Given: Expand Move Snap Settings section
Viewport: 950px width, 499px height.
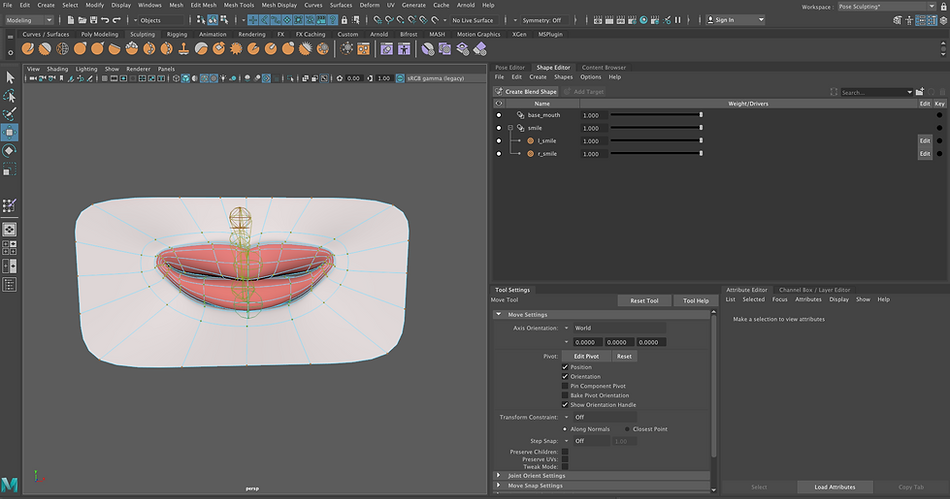Looking at the screenshot, I should (499, 486).
